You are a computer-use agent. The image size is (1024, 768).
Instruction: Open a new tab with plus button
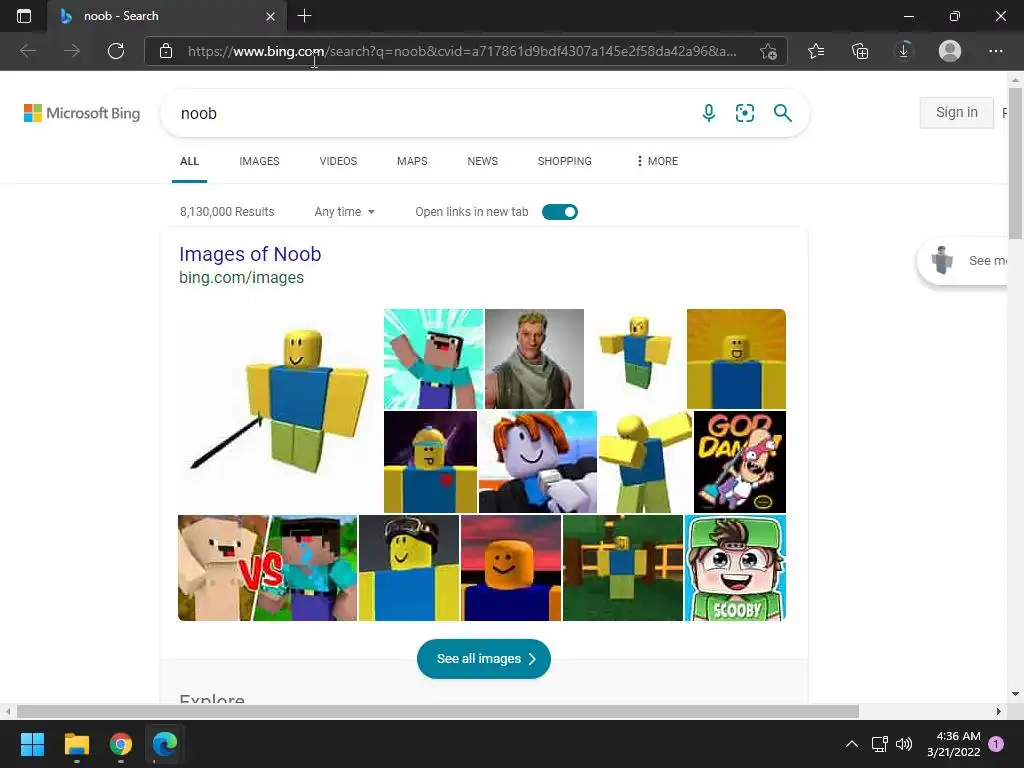304,16
